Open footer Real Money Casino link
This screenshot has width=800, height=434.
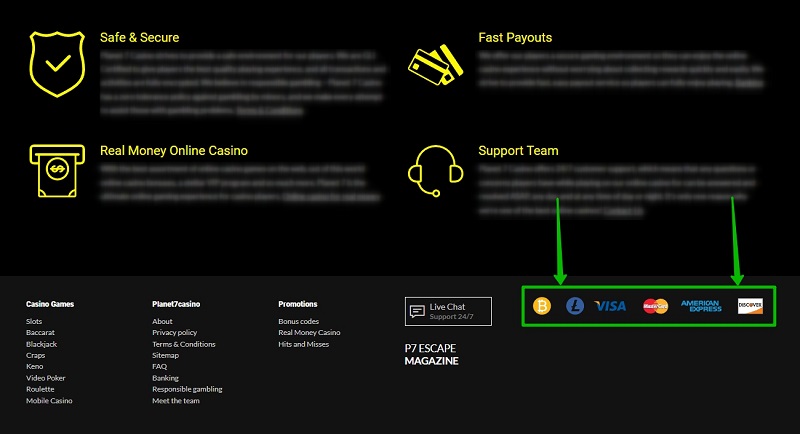click(309, 333)
